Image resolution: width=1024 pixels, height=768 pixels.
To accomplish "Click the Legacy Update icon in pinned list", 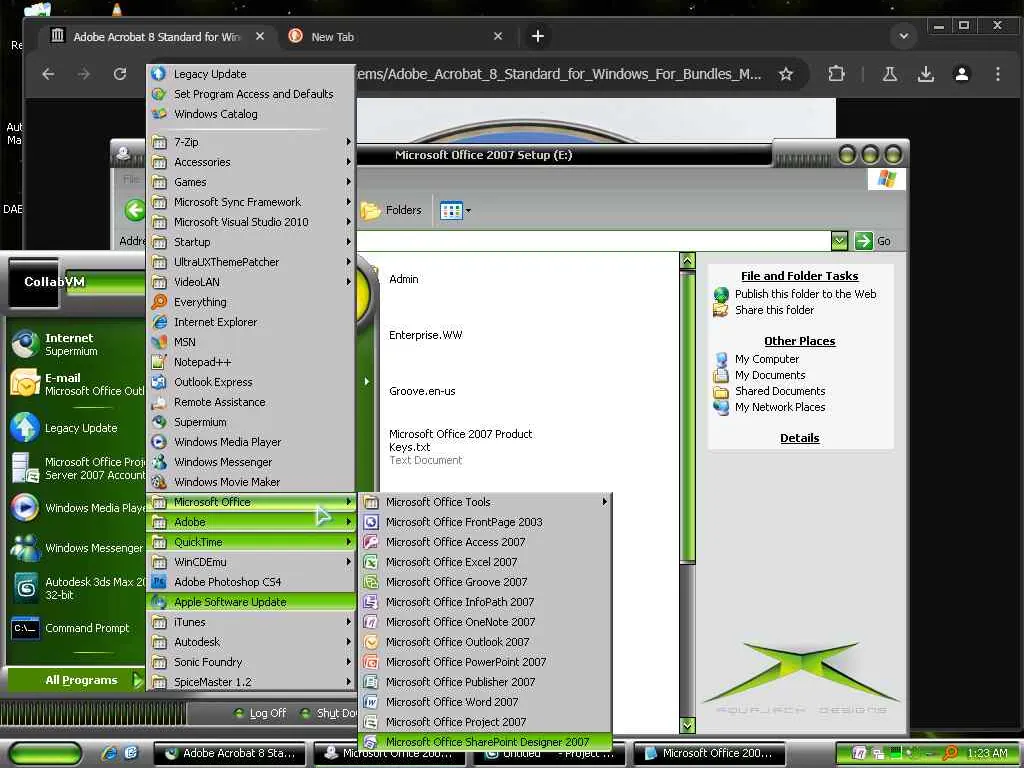I will coord(25,428).
